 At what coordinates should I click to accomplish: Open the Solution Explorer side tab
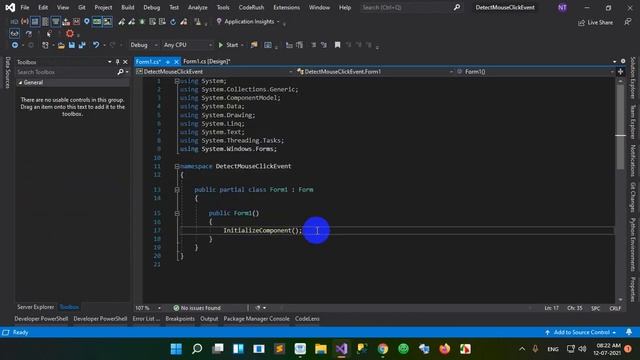[x=633, y=78]
